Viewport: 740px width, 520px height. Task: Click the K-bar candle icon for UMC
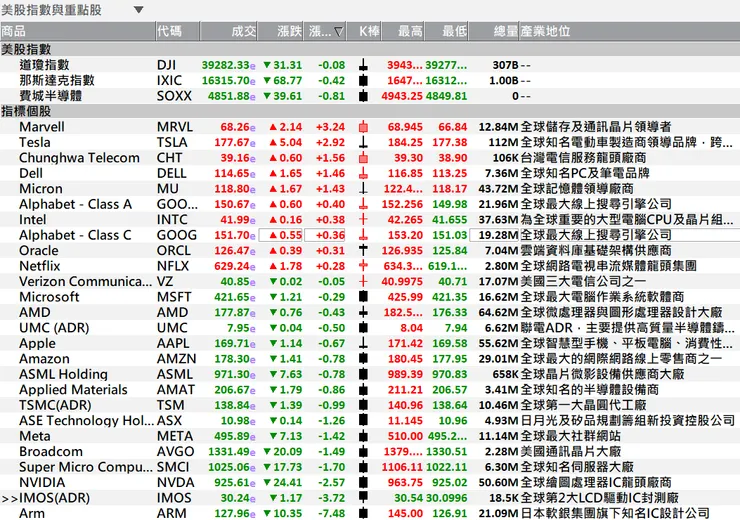click(363, 328)
